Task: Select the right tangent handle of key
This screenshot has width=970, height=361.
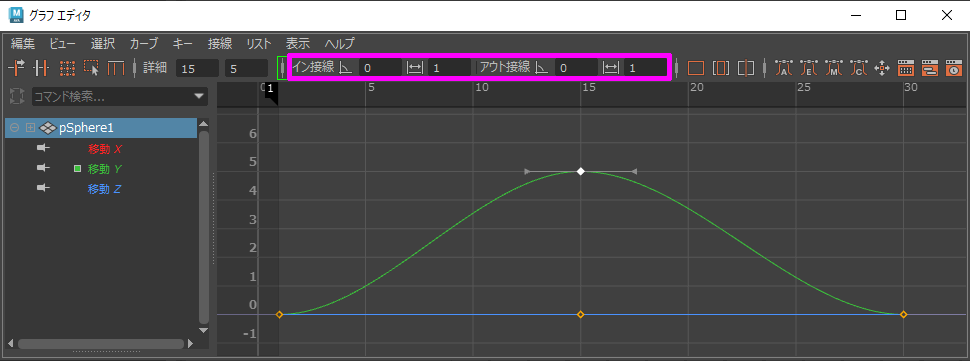Action: pyautogui.click(x=634, y=171)
